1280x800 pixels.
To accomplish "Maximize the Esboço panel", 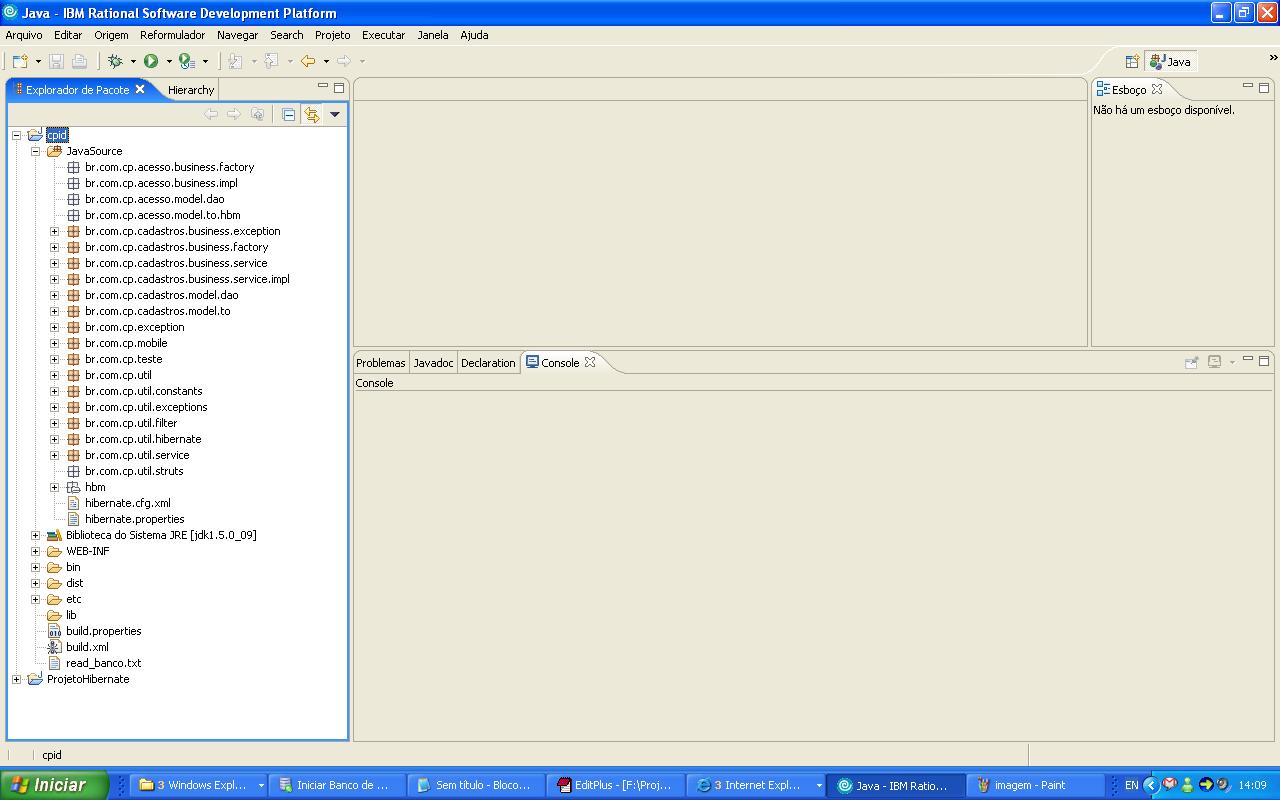I will point(1264,87).
